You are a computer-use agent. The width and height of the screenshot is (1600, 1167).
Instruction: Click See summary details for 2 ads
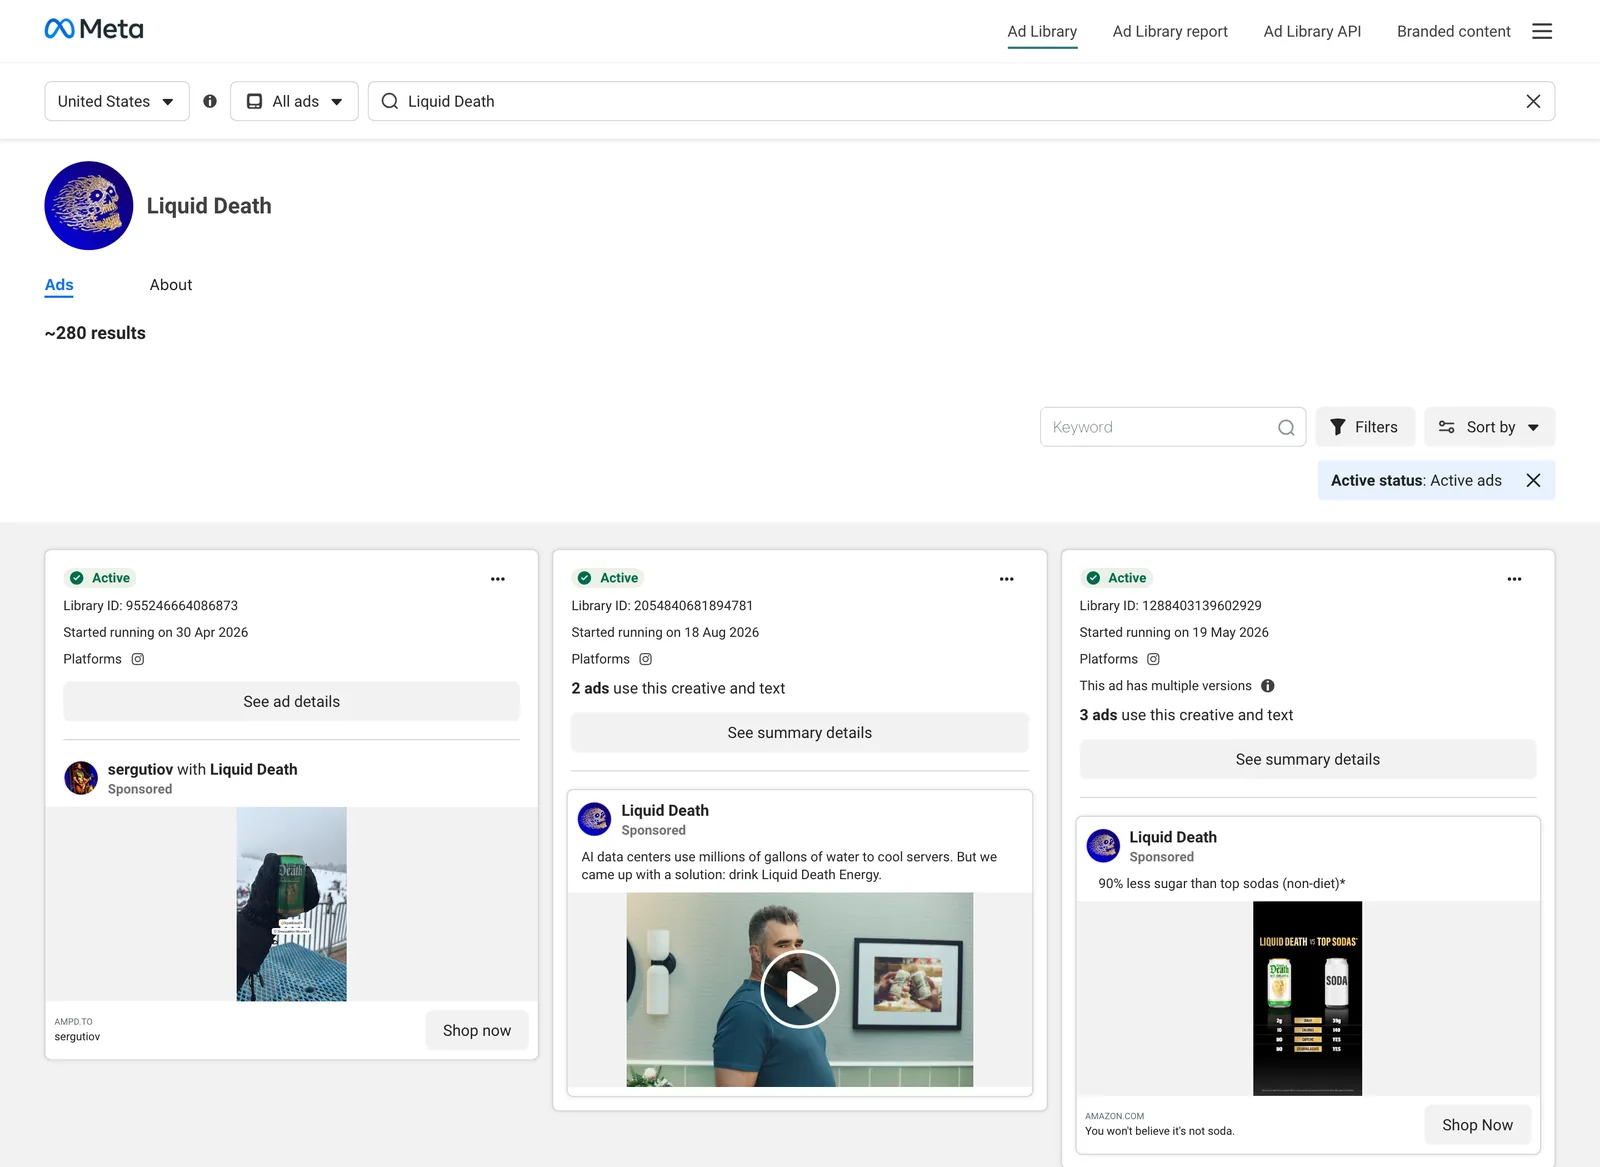[800, 733]
